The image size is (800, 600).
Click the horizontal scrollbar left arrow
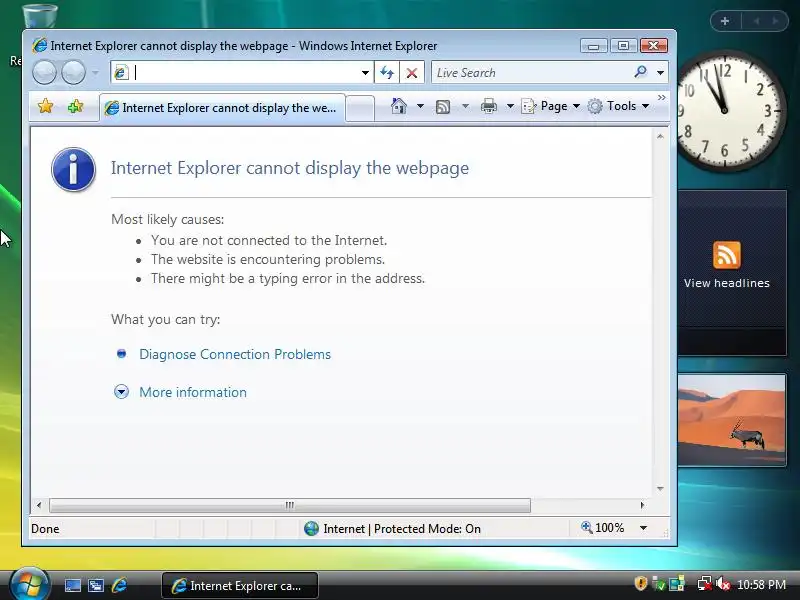(x=39, y=505)
